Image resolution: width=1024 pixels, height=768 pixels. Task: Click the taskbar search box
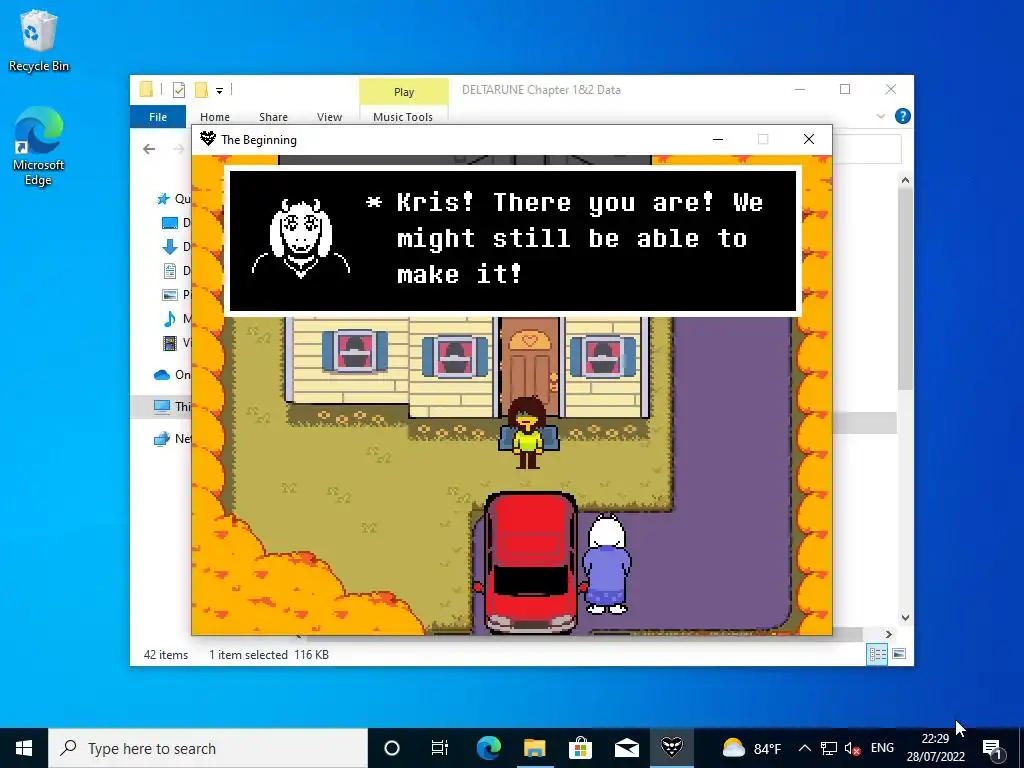tap(208, 748)
